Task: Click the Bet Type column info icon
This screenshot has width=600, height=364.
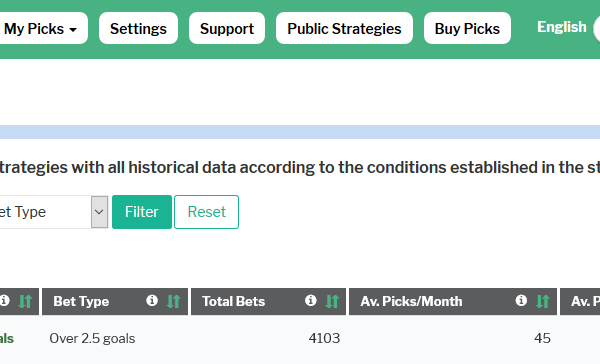Action: tap(152, 301)
